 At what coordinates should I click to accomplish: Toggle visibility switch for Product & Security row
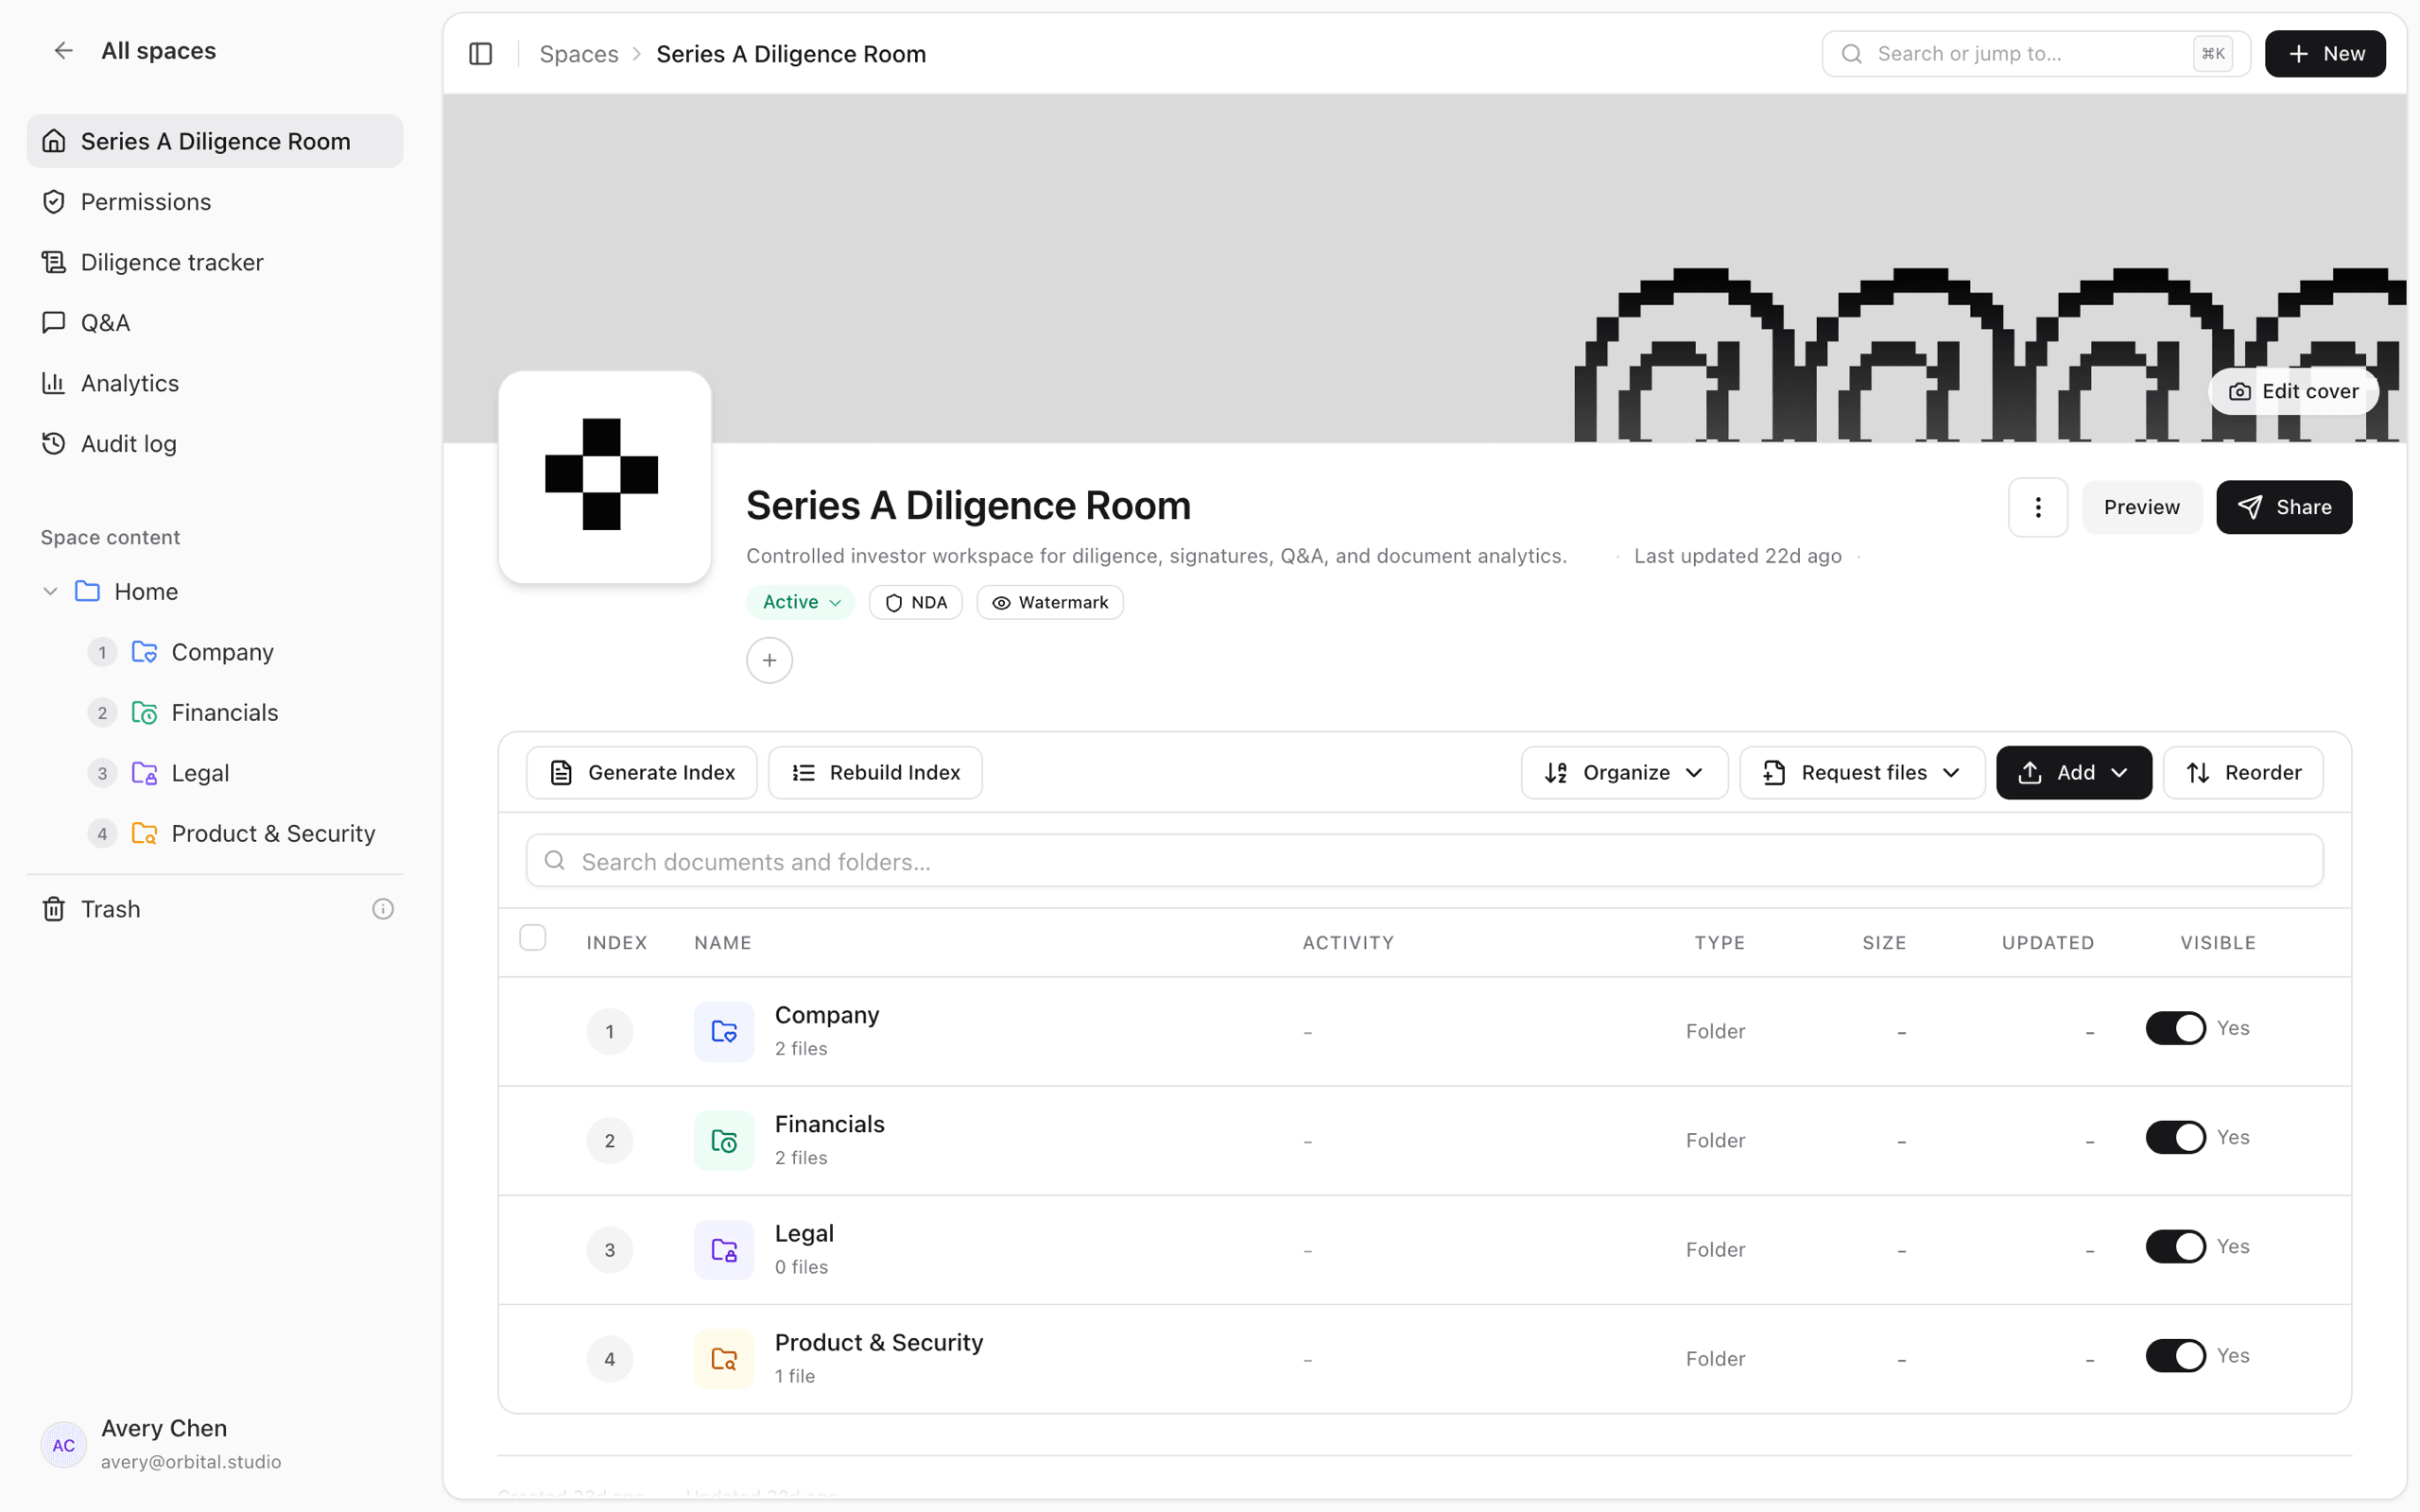coord(2175,1356)
